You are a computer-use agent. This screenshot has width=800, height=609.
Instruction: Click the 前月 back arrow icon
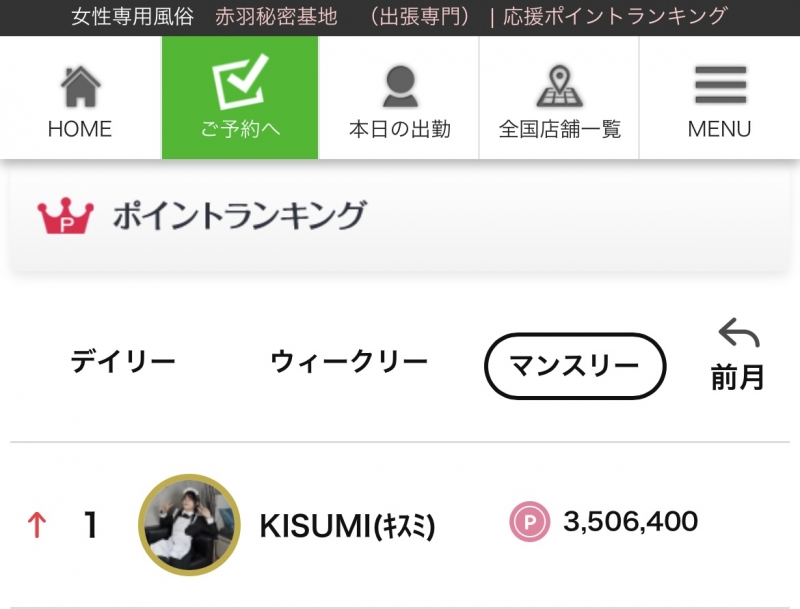[x=735, y=335]
